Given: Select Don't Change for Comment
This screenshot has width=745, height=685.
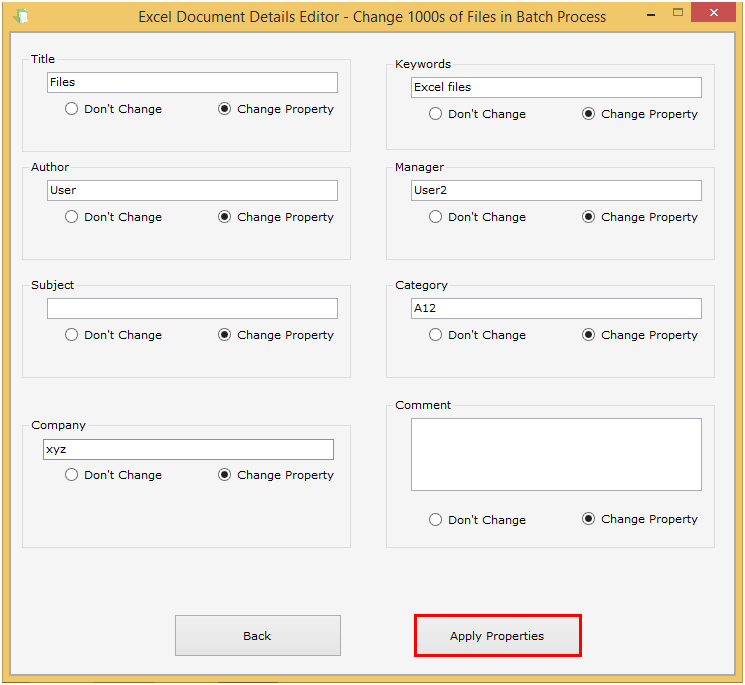Looking at the screenshot, I should tap(478, 520).
